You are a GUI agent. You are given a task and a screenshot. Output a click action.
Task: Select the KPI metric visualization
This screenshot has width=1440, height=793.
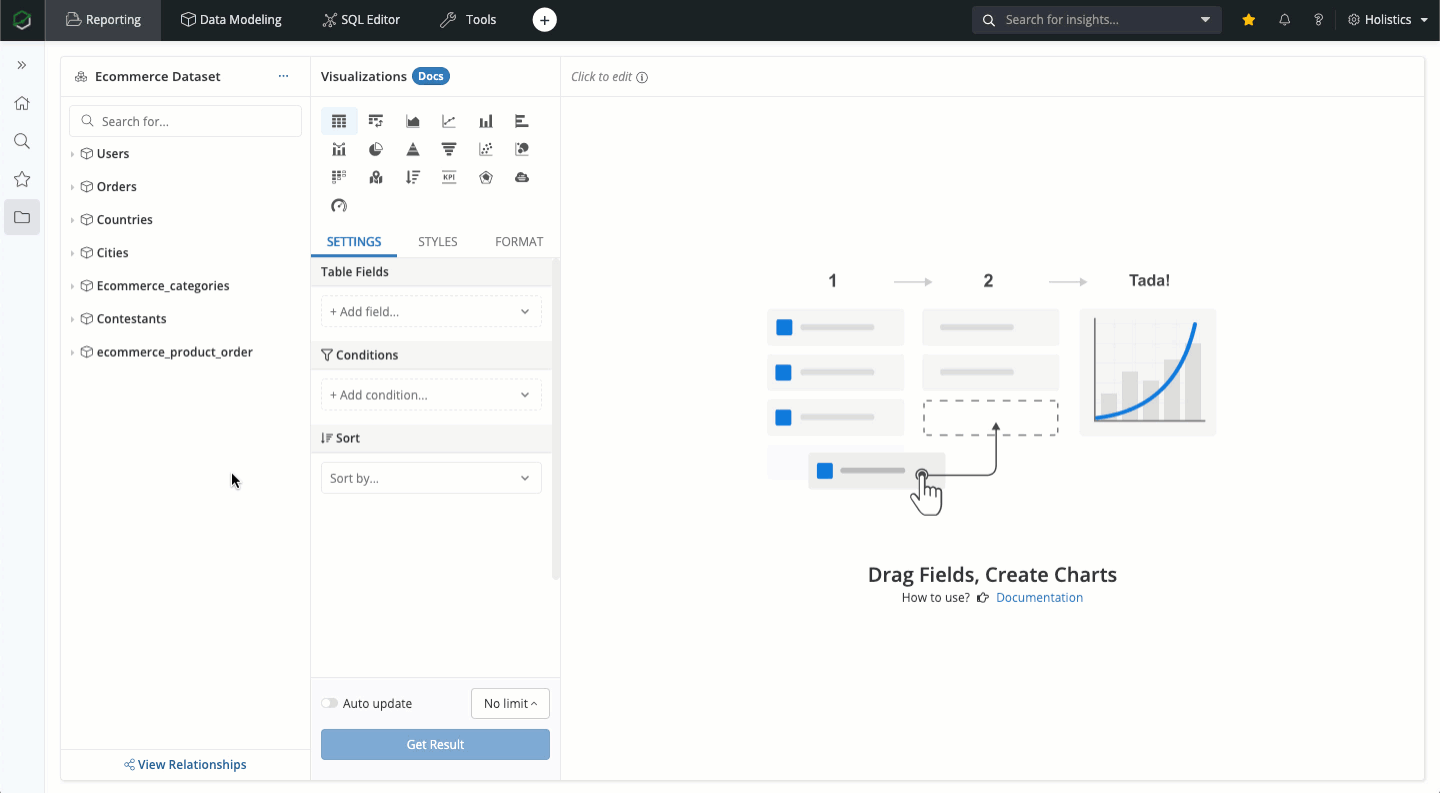click(449, 177)
